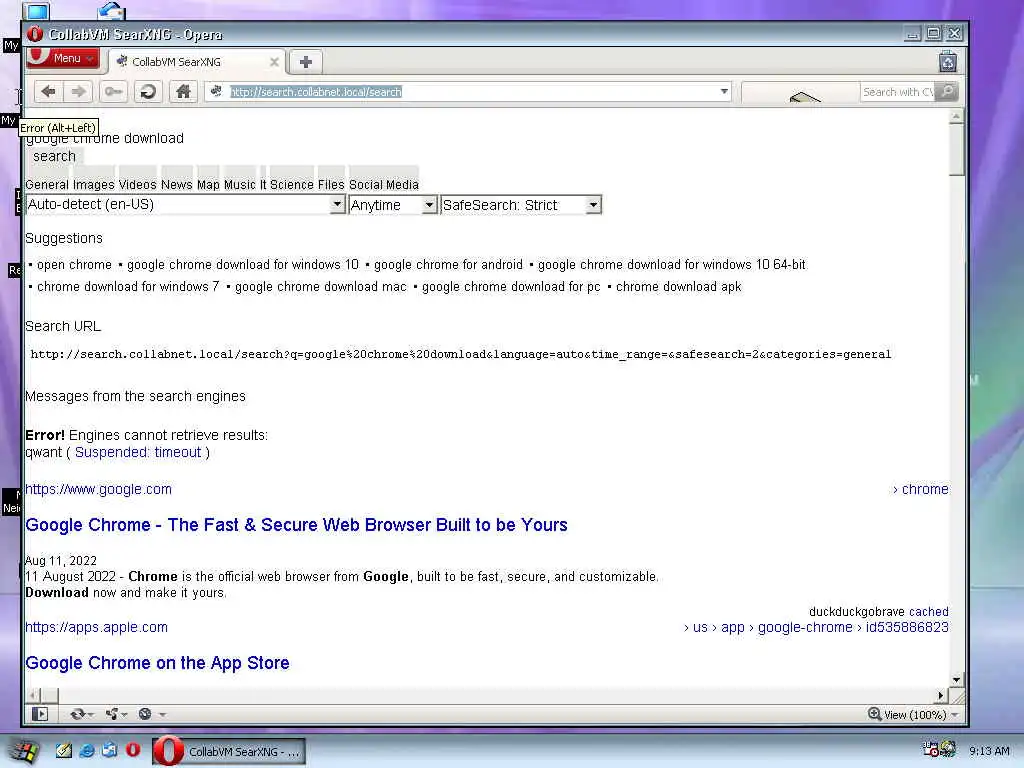1024x768 pixels.
Task: Open the Windows Start button
Action: (24, 752)
